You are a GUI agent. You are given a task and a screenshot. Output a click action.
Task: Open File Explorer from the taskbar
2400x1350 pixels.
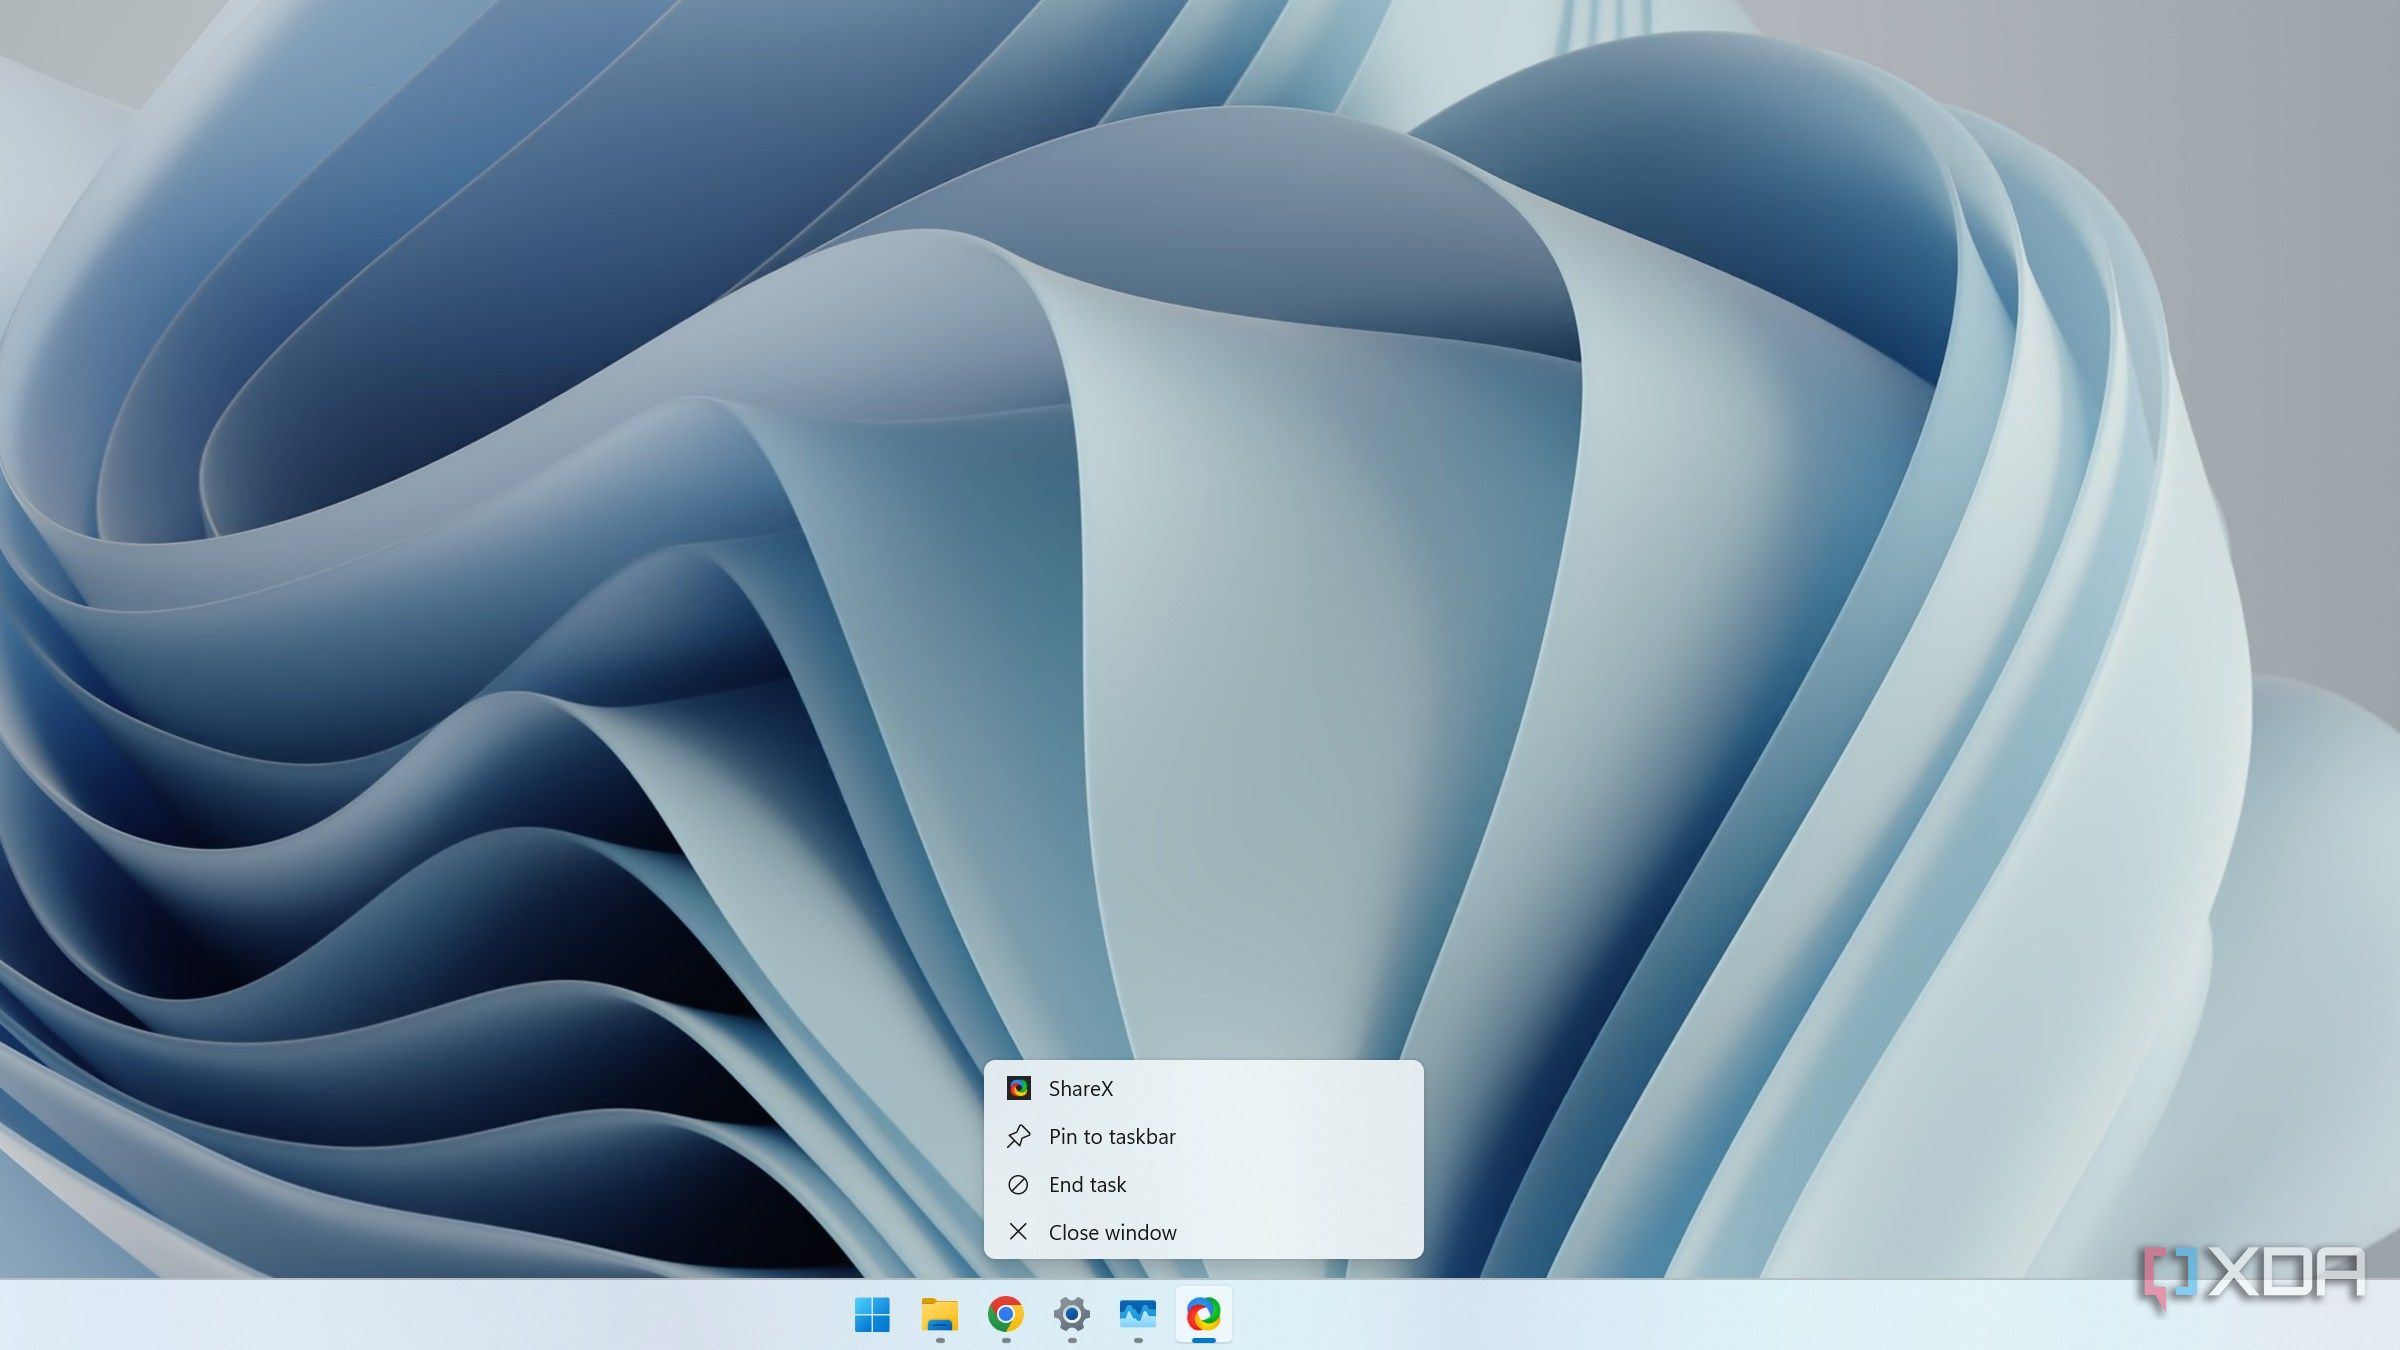pos(939,1314)
